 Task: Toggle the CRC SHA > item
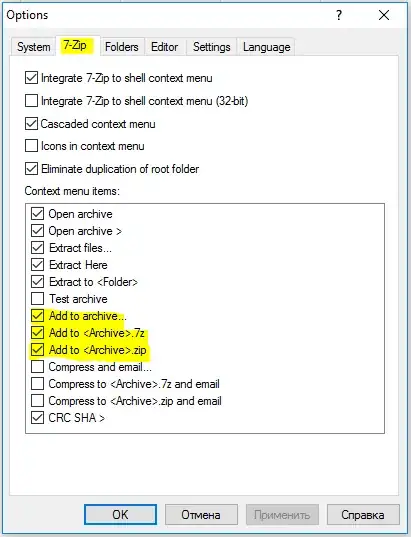coord(37,418)
